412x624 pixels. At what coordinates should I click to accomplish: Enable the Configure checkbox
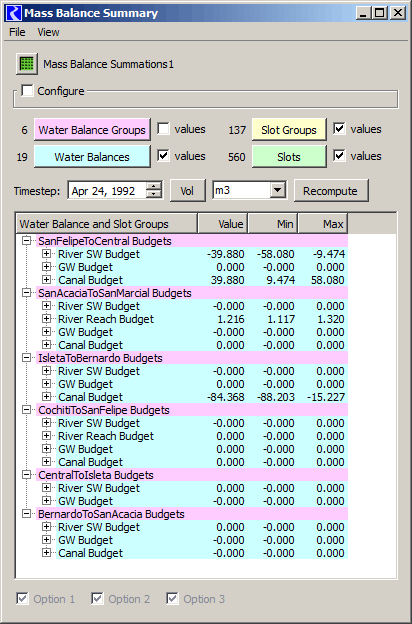point(27,90)
